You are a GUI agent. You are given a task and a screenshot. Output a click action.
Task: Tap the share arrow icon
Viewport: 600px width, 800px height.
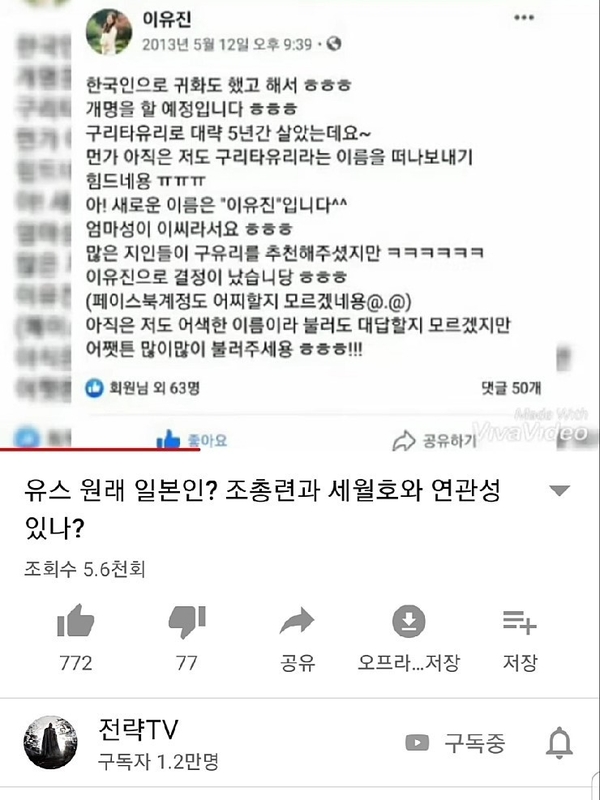pos(297,621)
